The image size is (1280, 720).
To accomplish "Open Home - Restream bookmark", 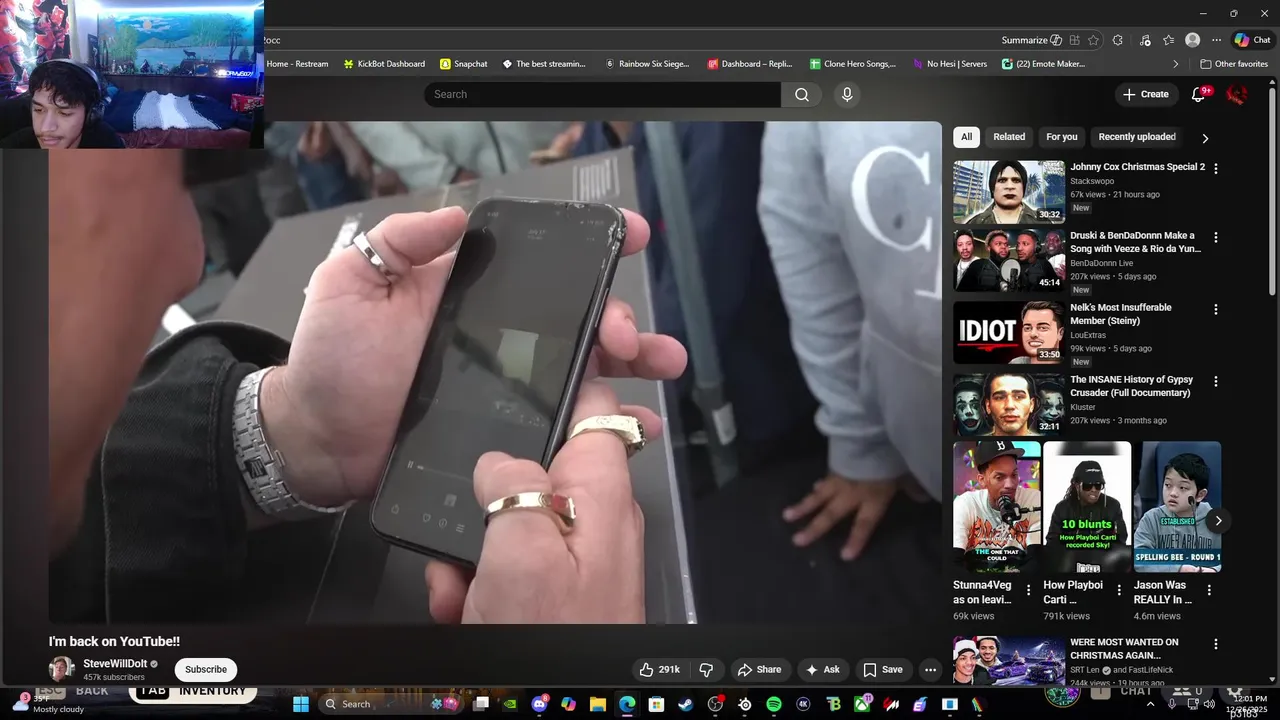I will click(x=298, y=64).
